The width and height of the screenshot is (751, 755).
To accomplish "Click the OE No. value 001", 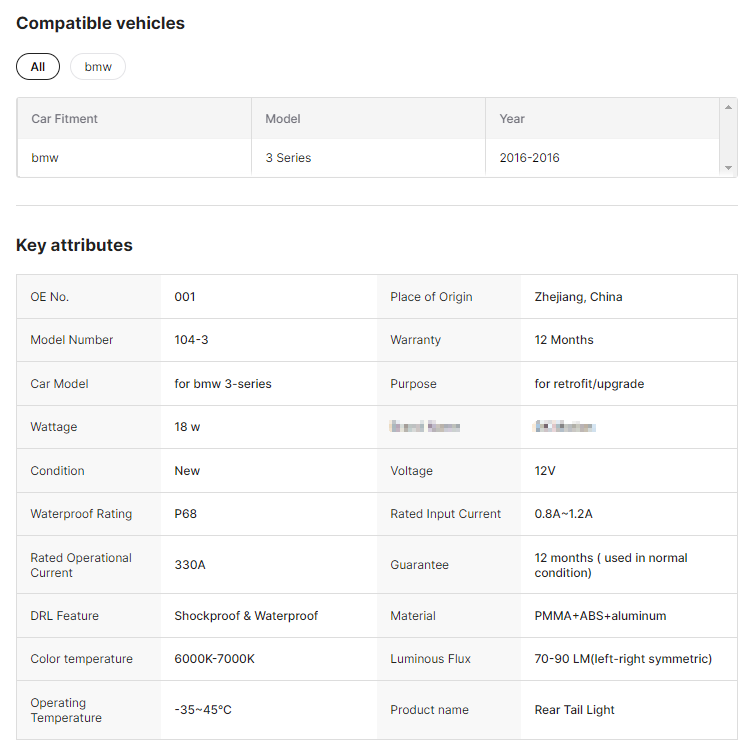I will click(185, 297).
